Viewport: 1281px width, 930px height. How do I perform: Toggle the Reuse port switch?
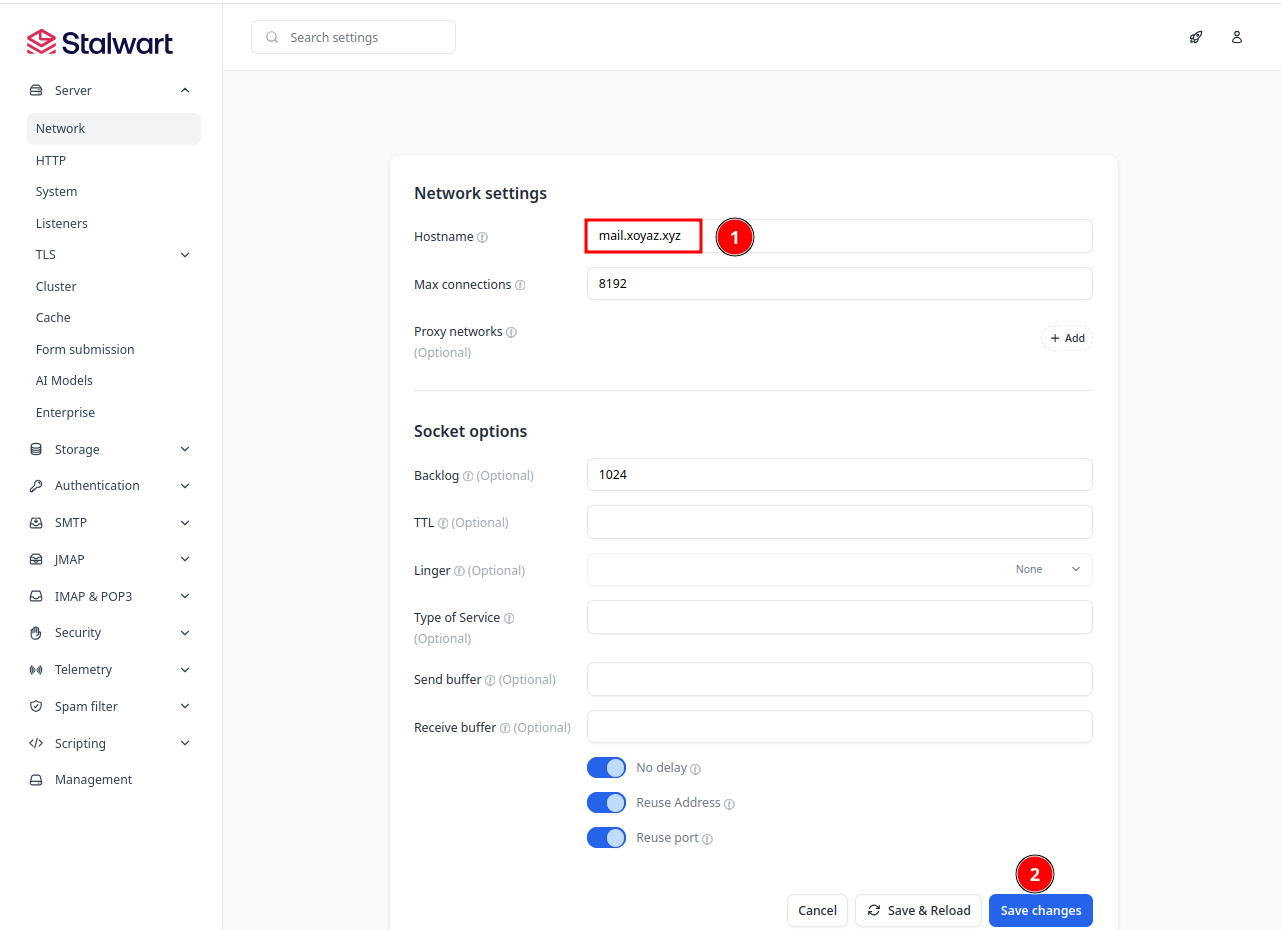click(606, 838)
